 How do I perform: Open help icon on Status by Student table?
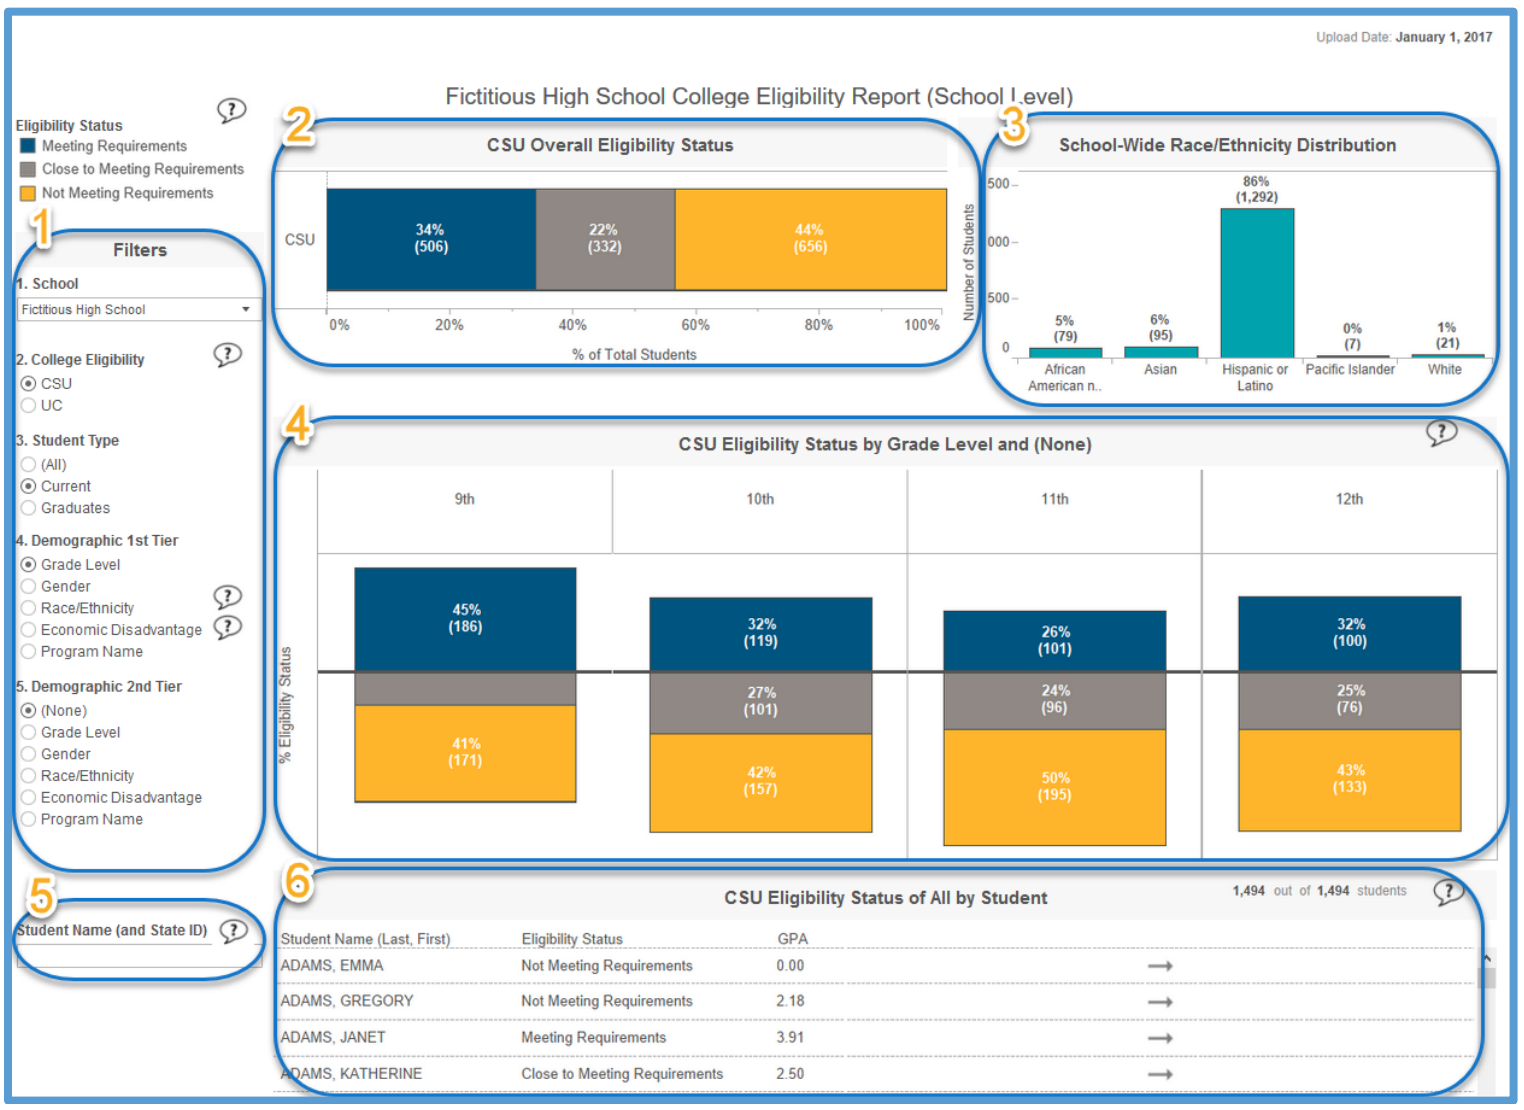click(1448, 891)
